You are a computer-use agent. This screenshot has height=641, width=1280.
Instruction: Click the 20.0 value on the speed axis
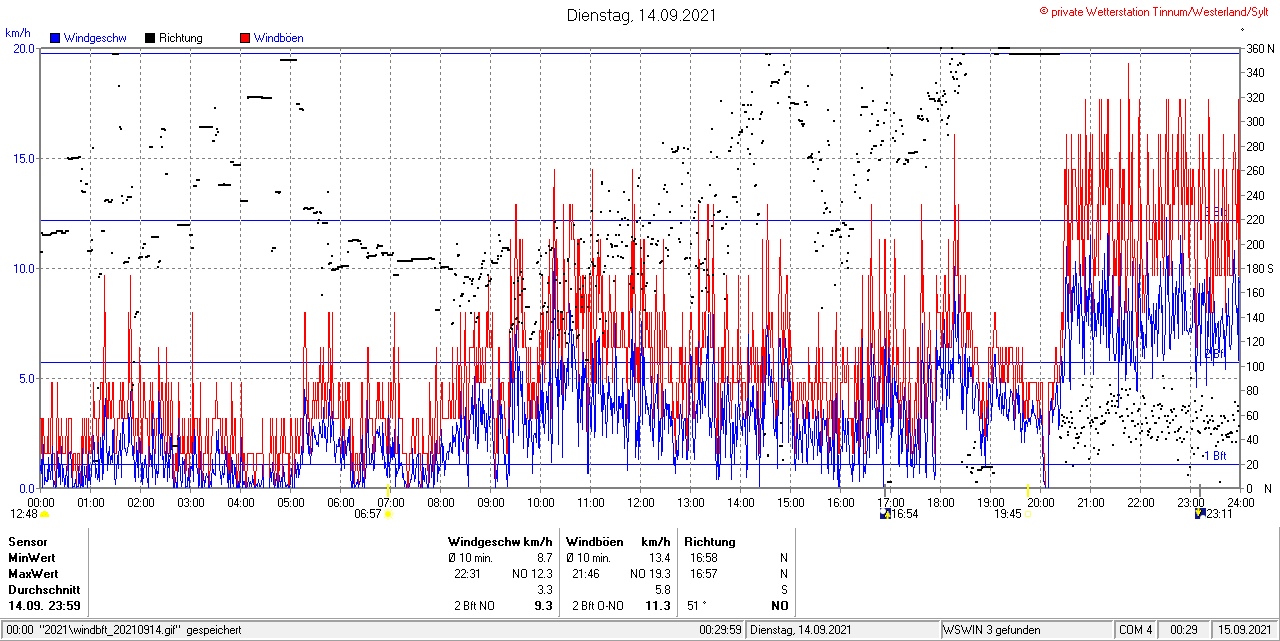[x=24, y=48]
